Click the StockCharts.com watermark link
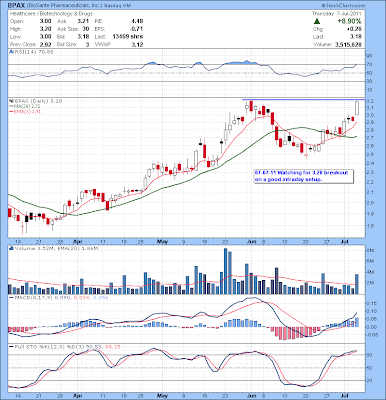 pos(343,6)
